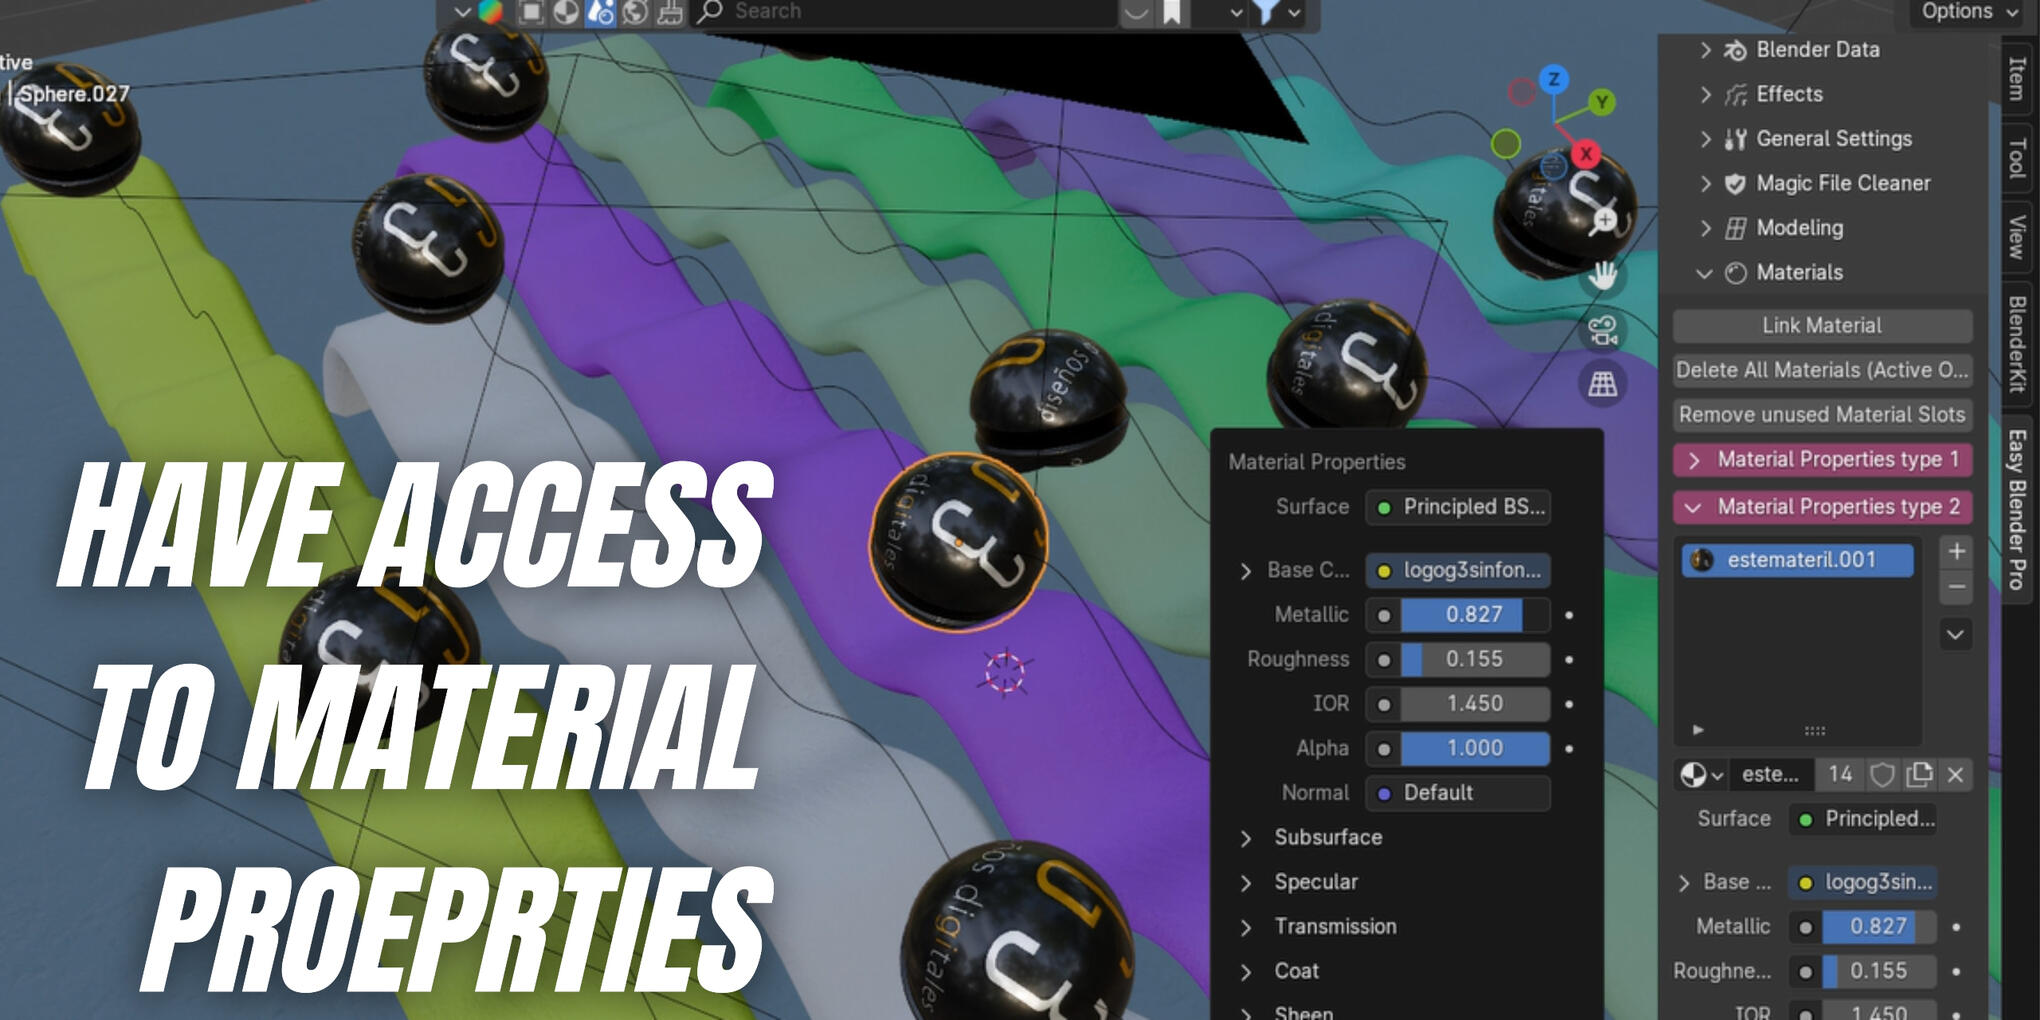This screenshot has width=2040, height=1020.
Task: Expand the Subsurface section
Action: [1246, 838]
